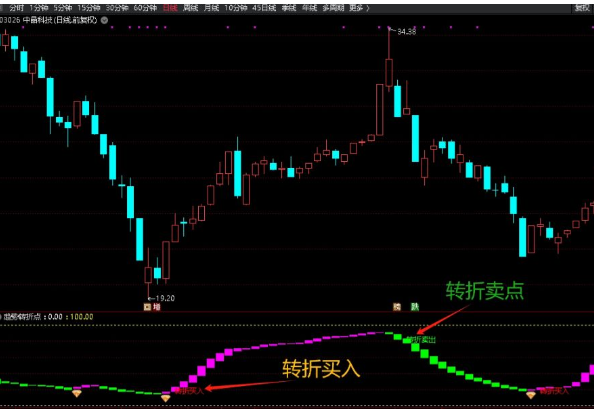Click the leftmost orange diamond indicator signal

coord(77,393)
